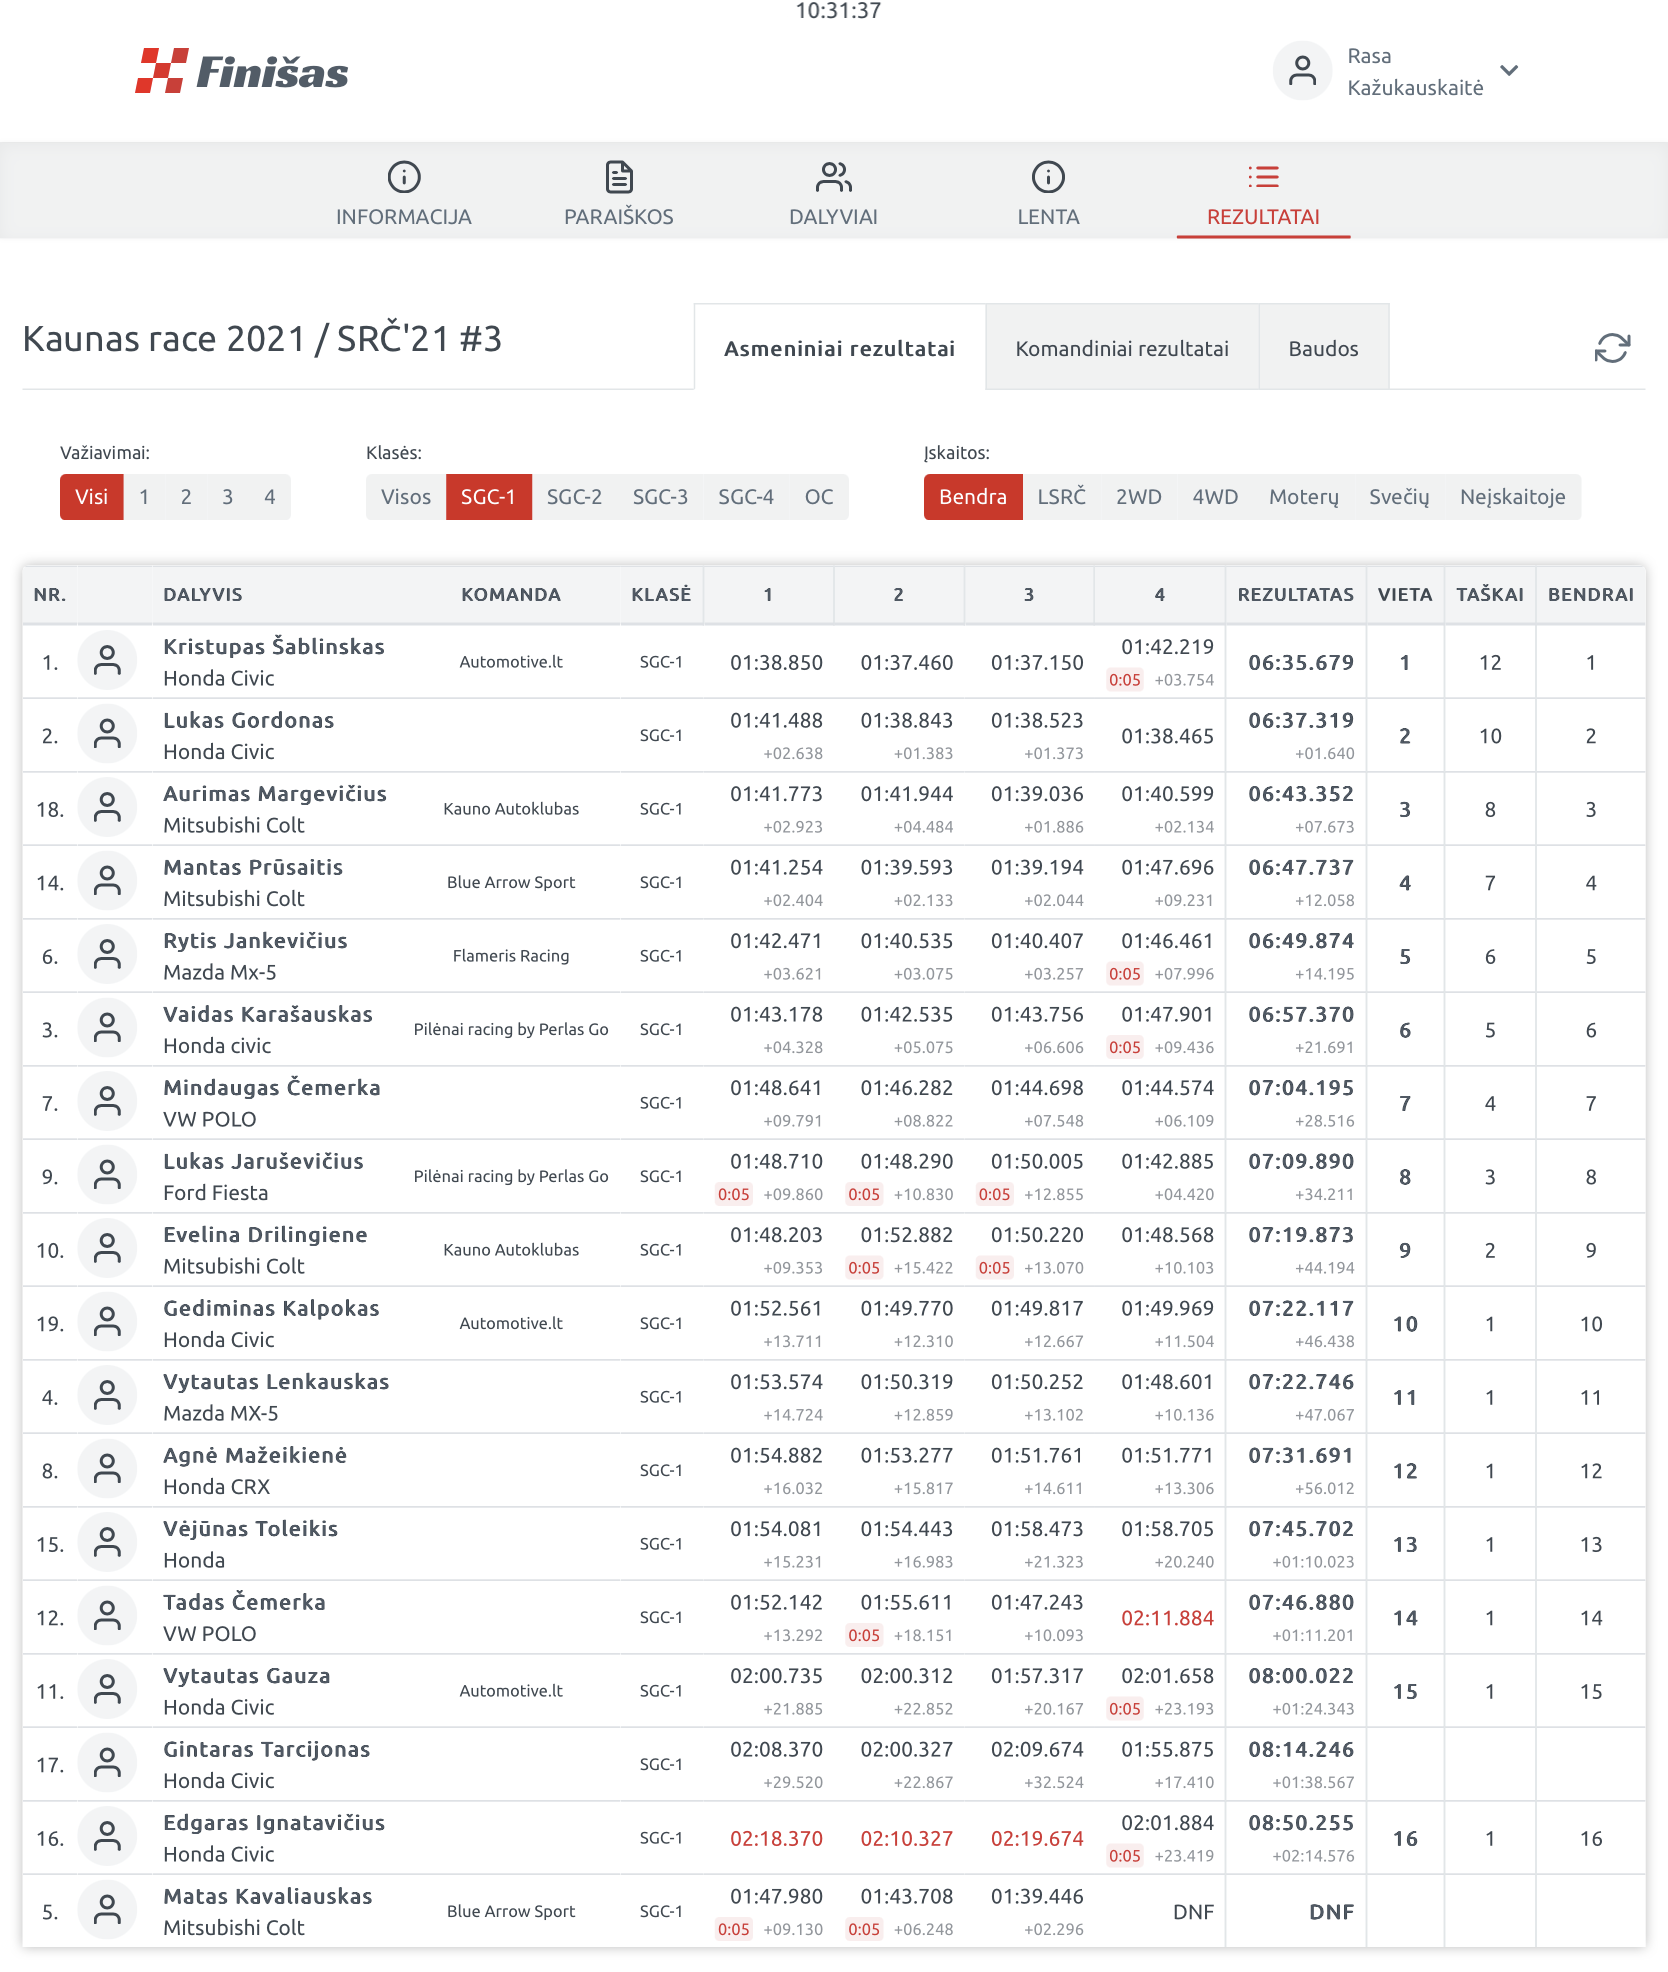Click the red 02:11.884 time of Tadas Čemerka
This screenshot has width=1668, height=1972.
pyautogui.click(x=1167, y=1618)
